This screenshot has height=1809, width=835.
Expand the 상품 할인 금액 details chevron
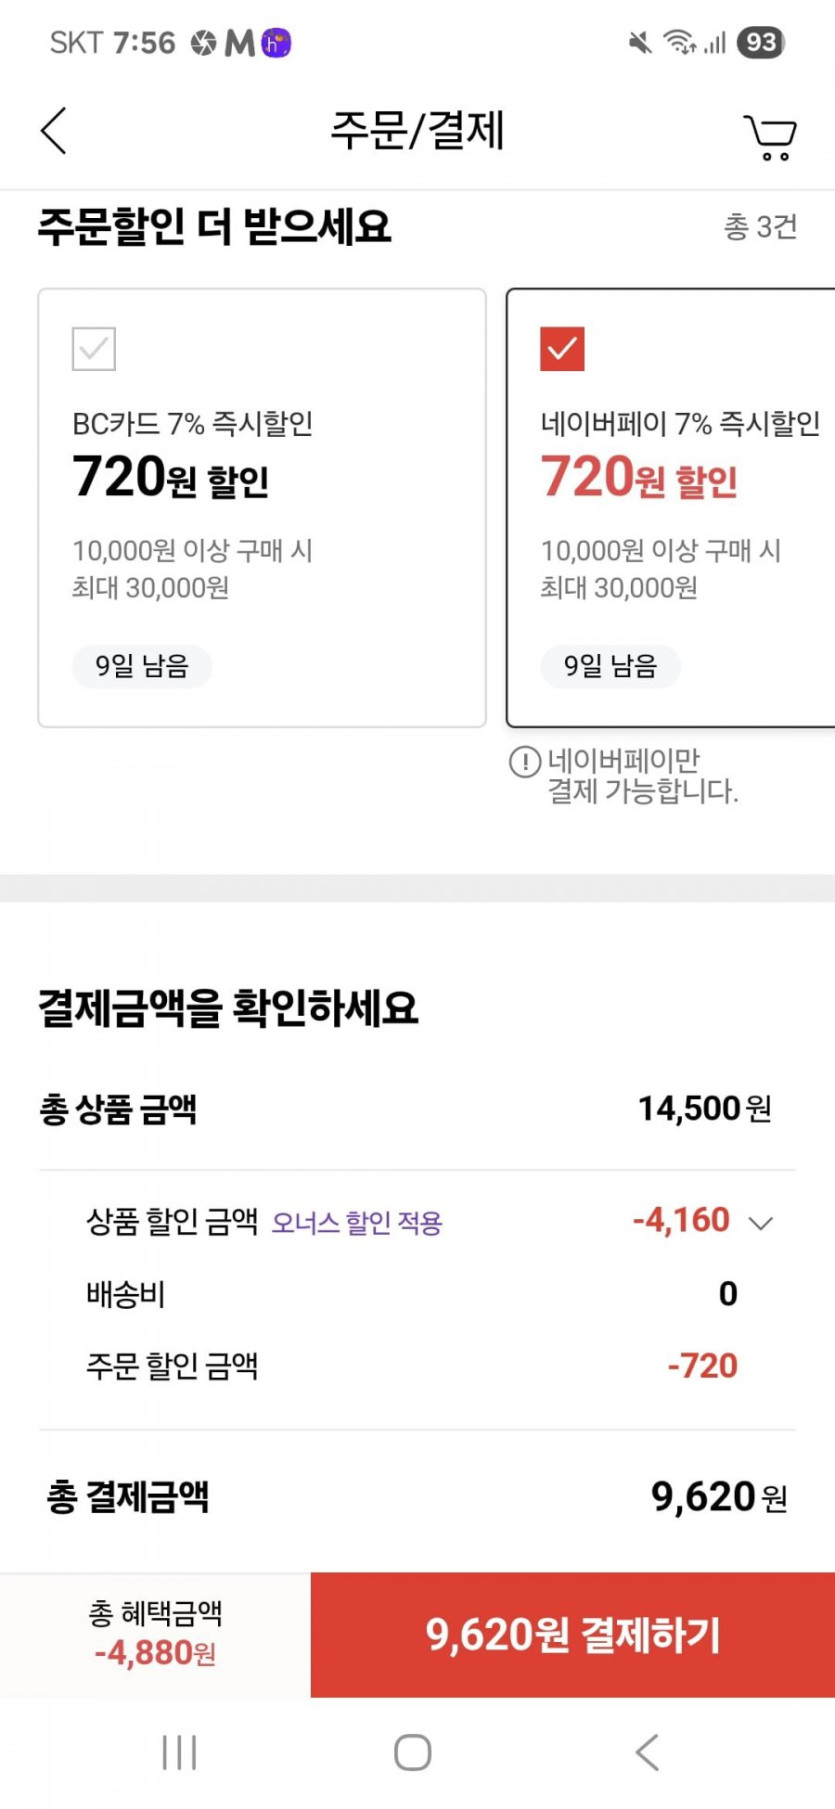761,1223
